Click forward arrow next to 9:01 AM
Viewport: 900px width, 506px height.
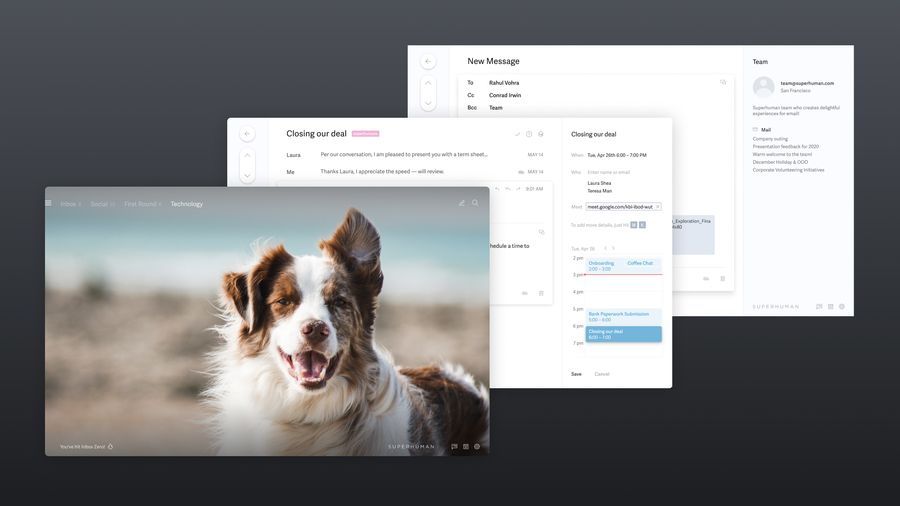click(x=518, y=189)
